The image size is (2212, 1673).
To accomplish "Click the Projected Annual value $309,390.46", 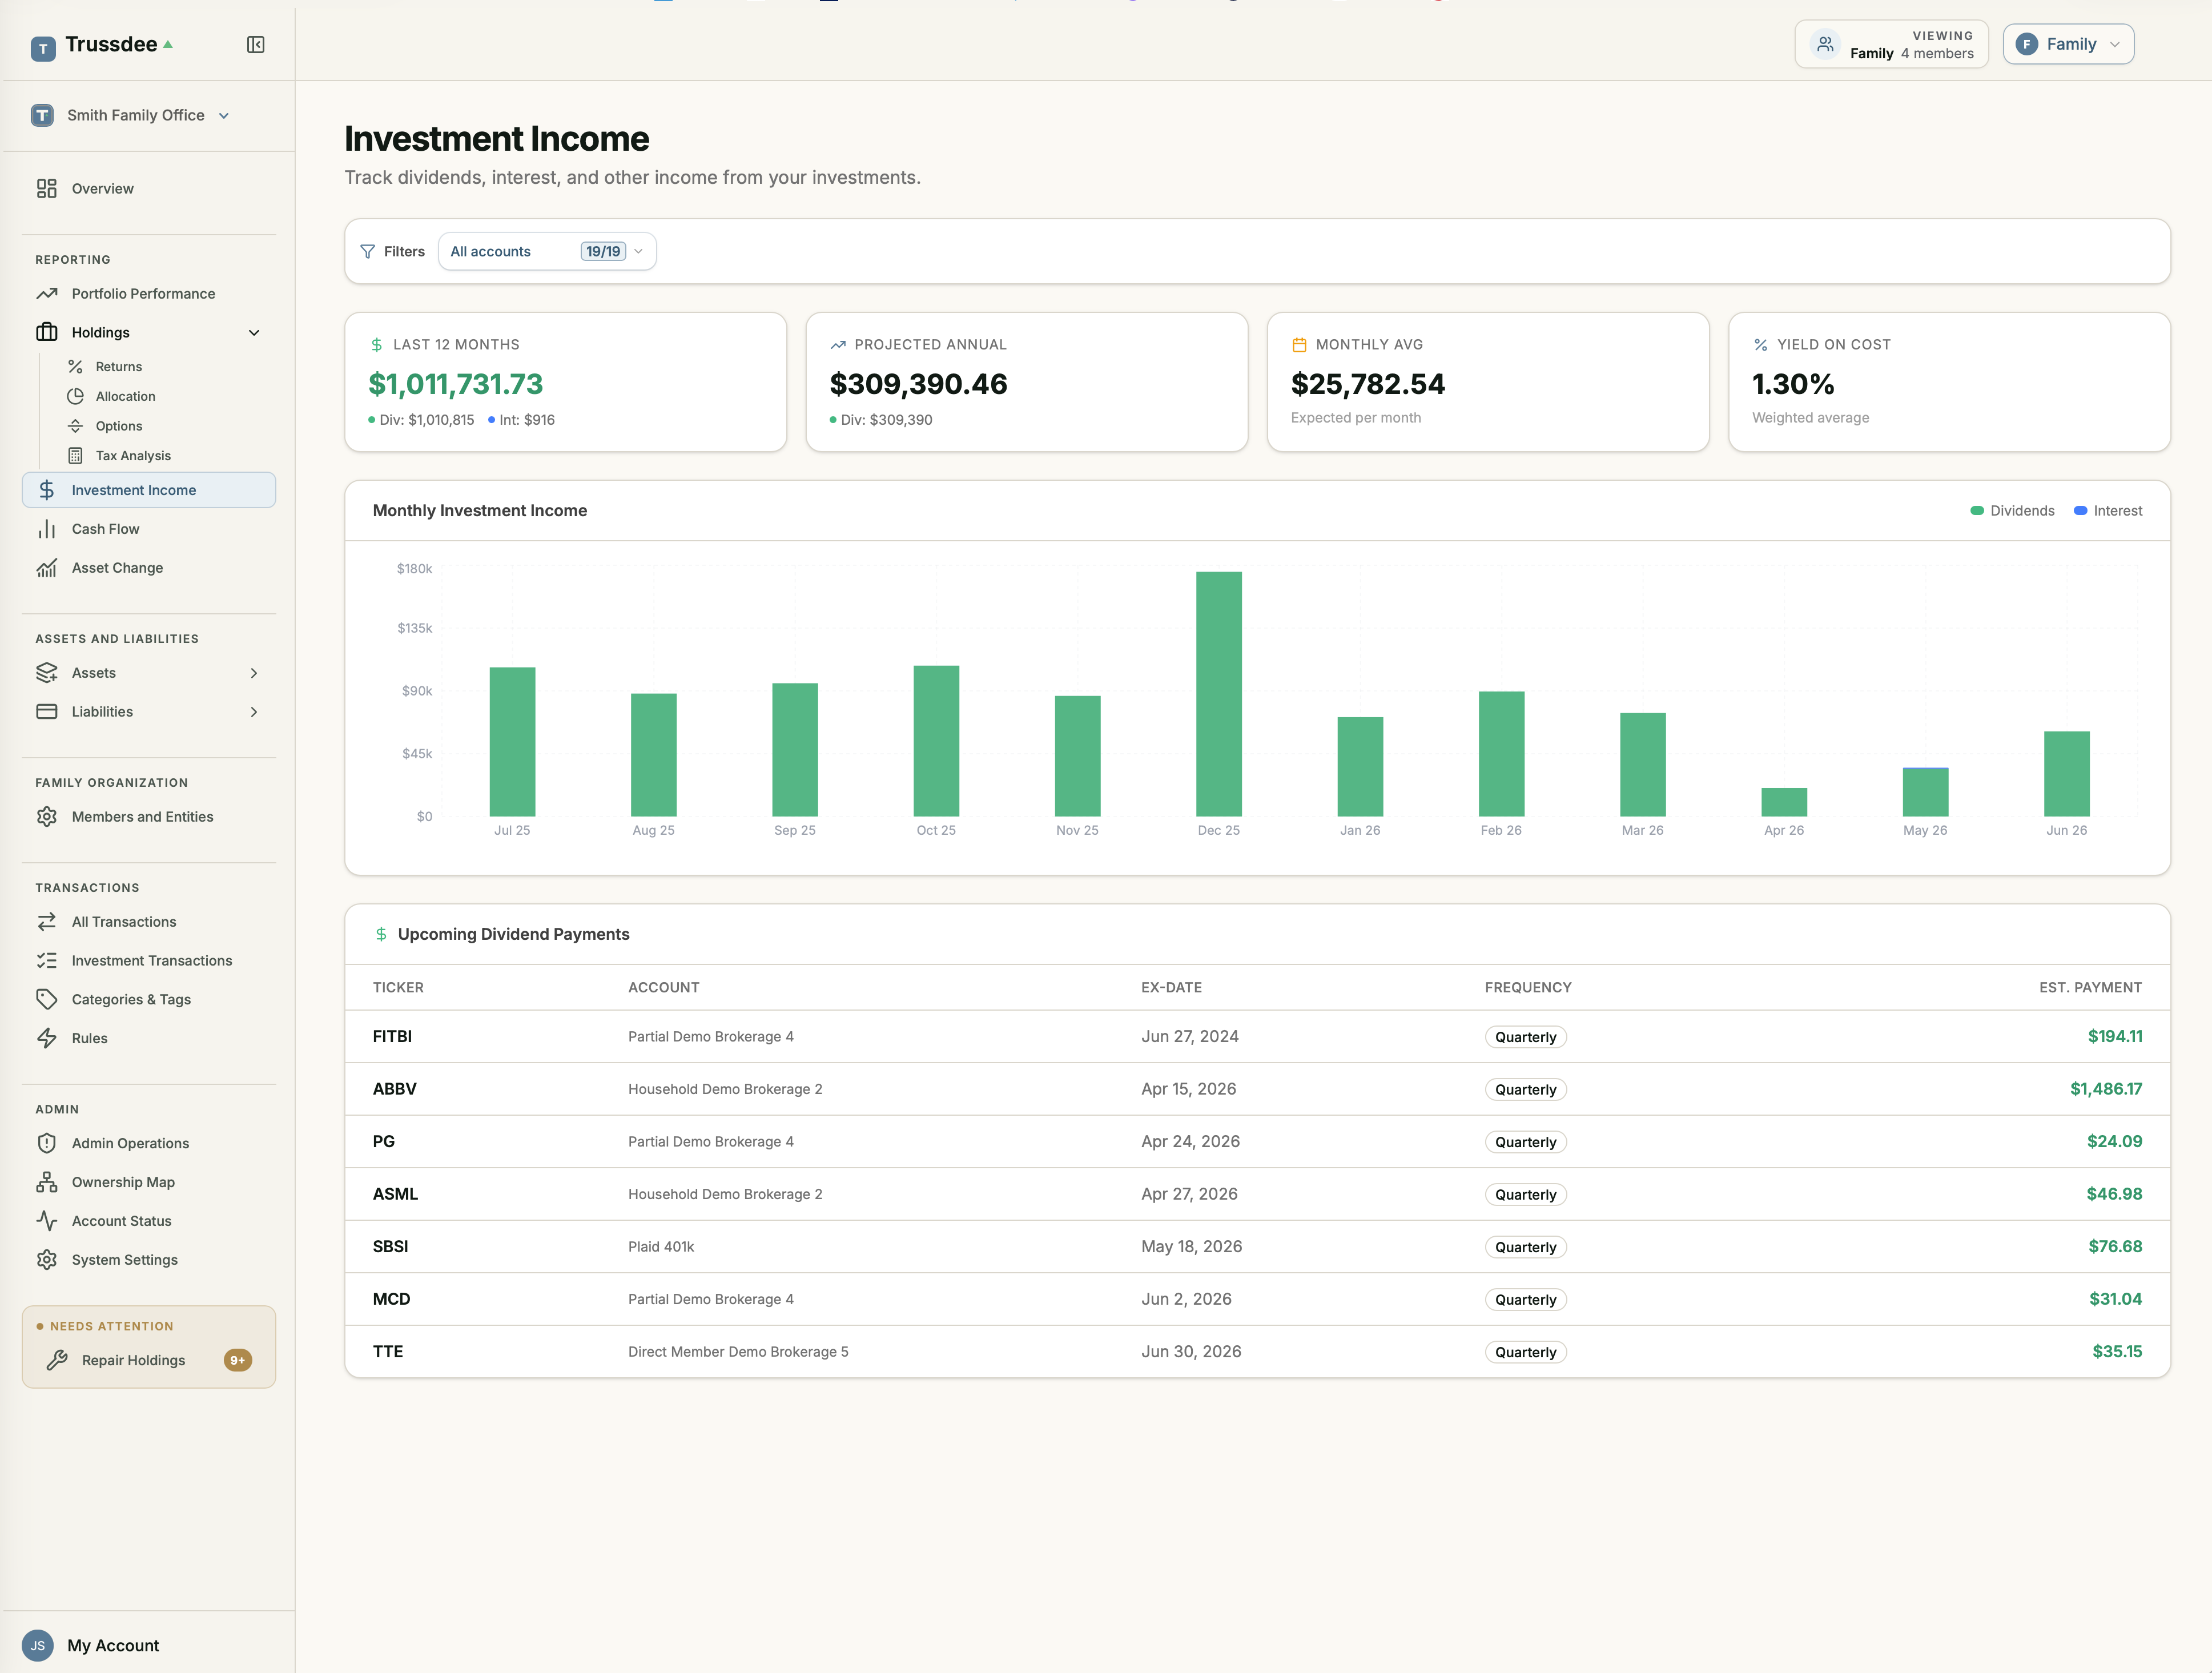I will (x=918, y=384).
